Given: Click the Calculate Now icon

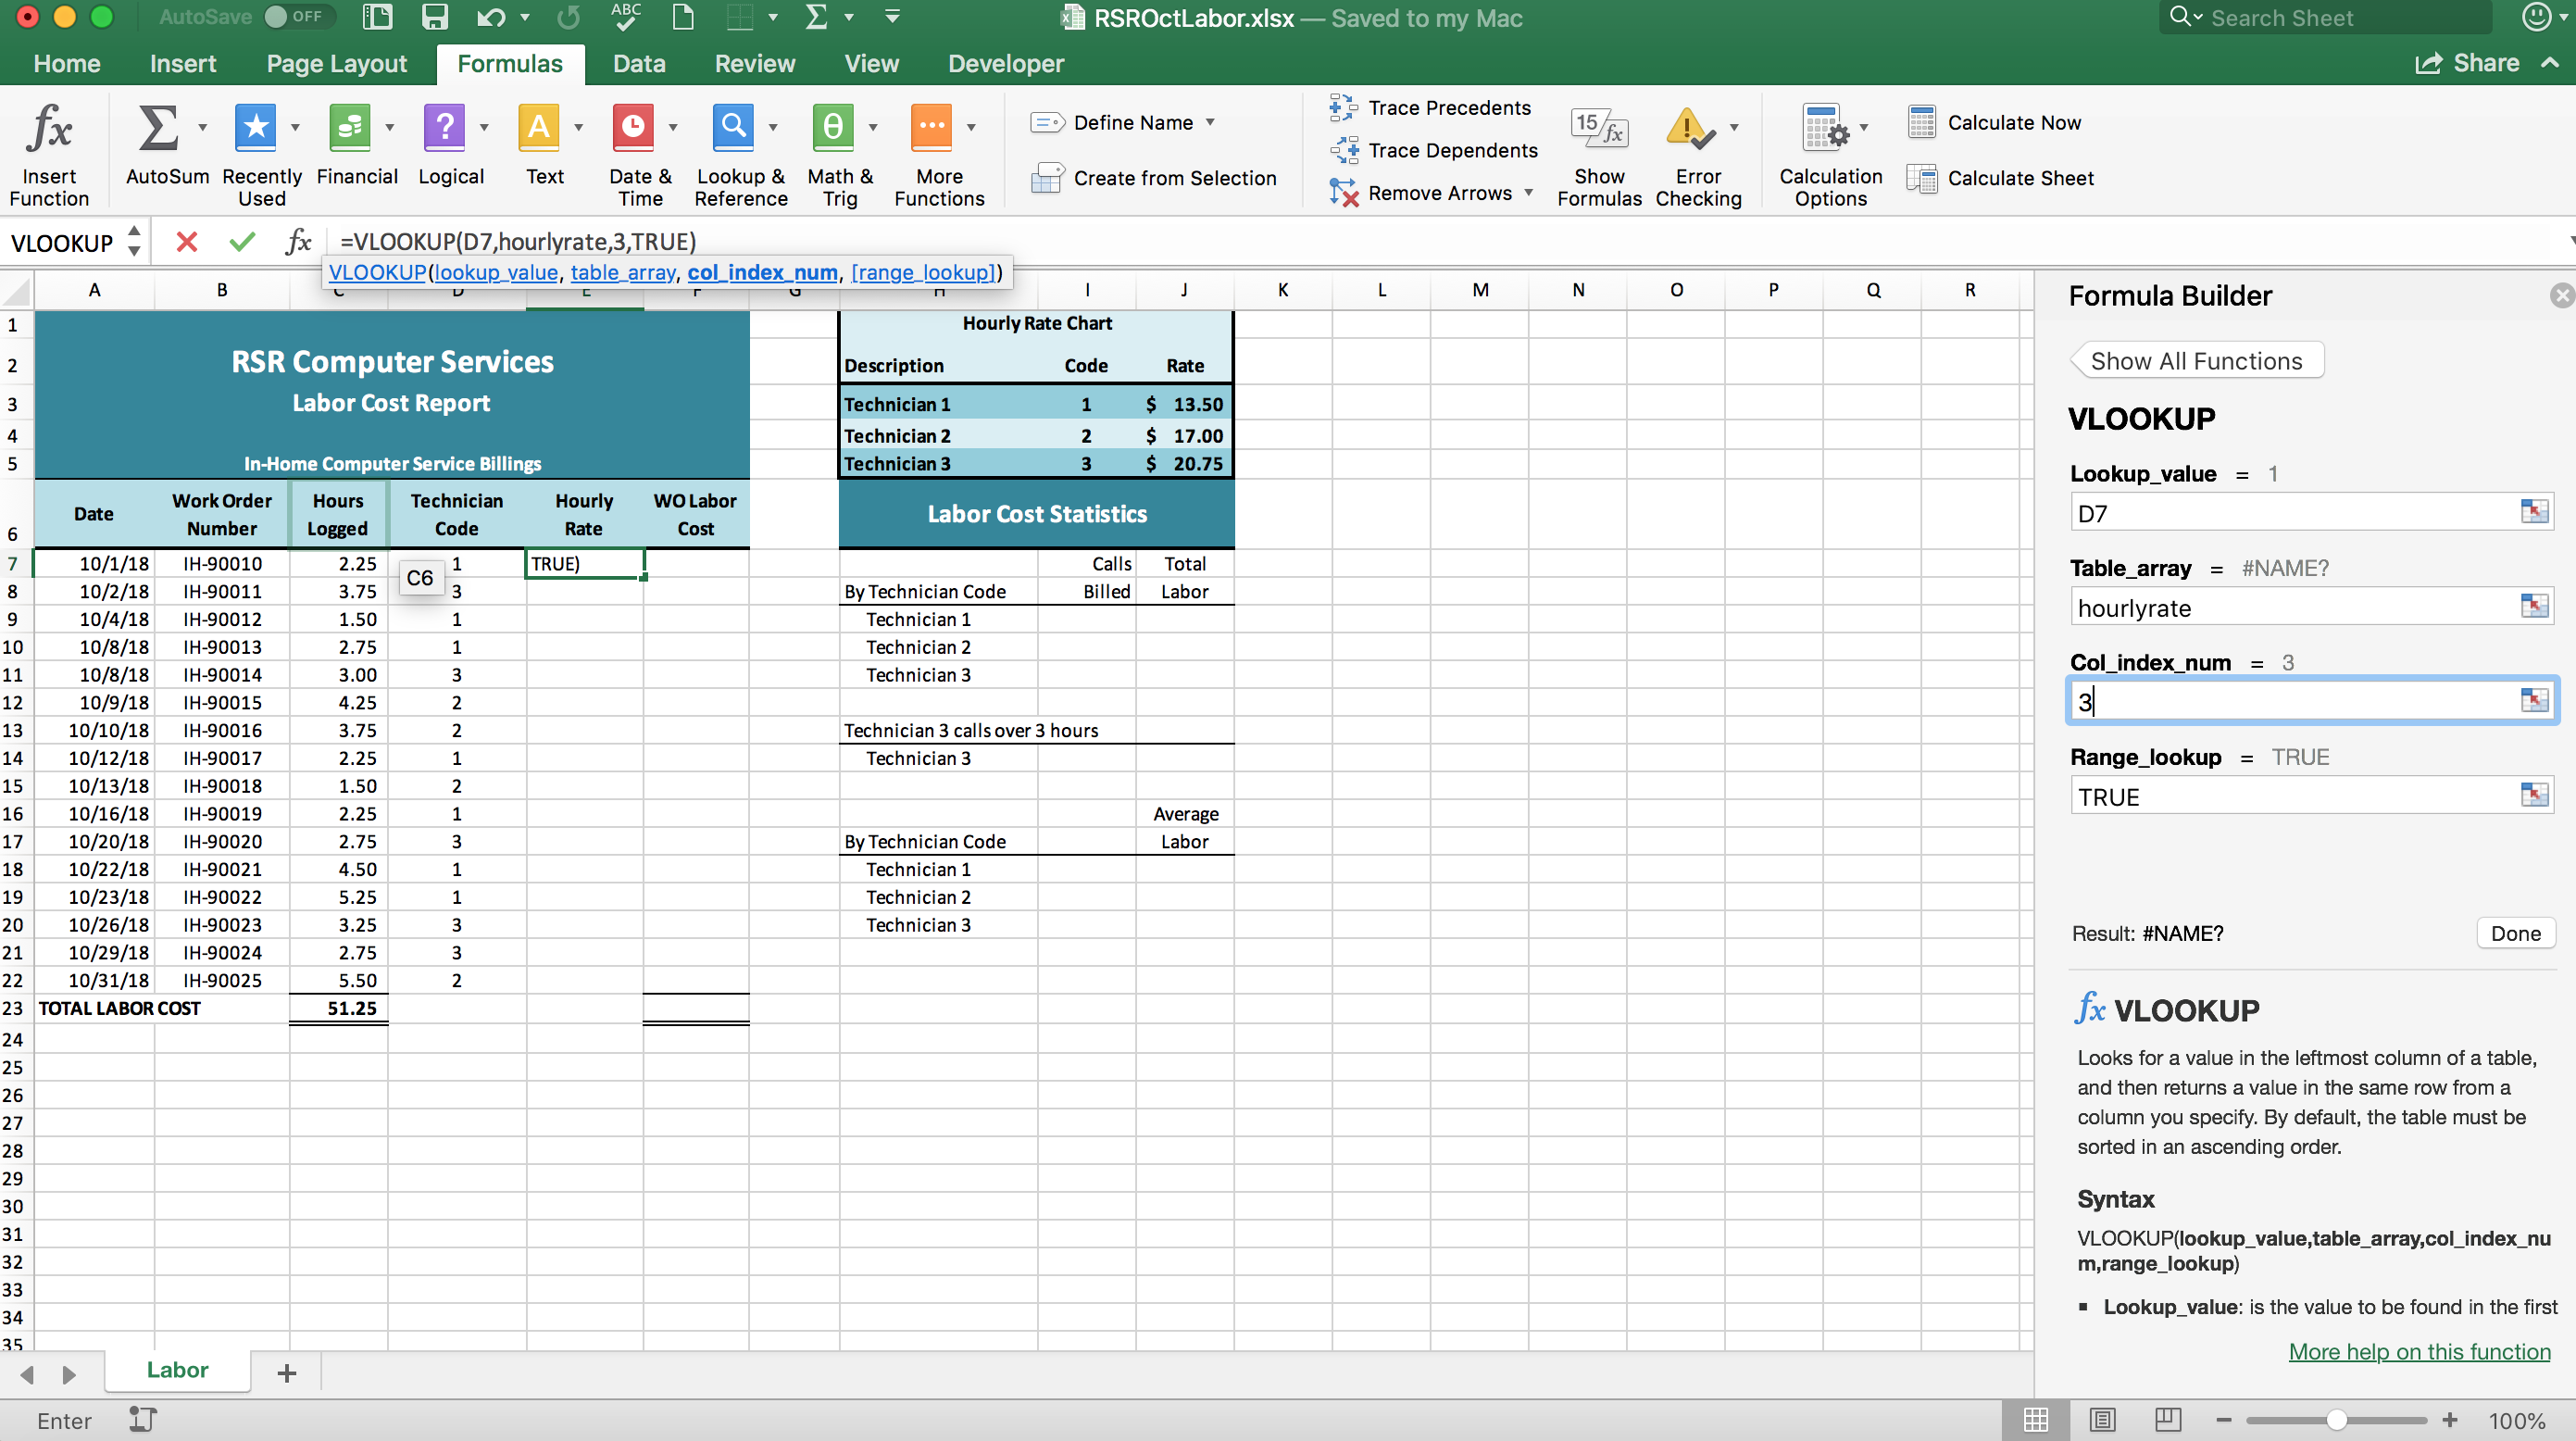Looking at the screenshot, I should click(1921, 122).
